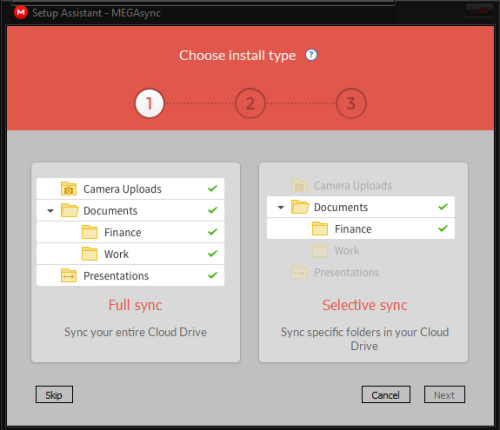Collapse Documents arrow in Selective sync
Image resolution: width=500 pixels, height=430 pixels.
[281, 207]
